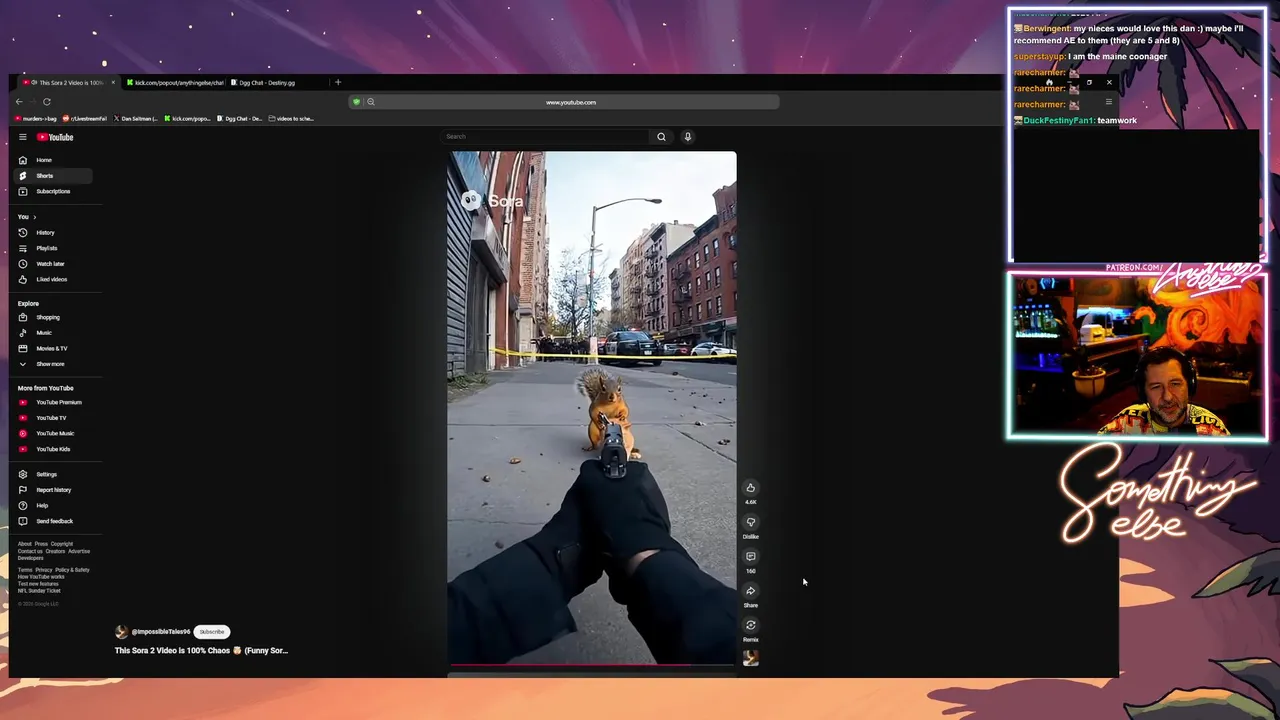Open the YouTube hamburger guide menu
Screen dimensions: 1280x720
[22, 137]
